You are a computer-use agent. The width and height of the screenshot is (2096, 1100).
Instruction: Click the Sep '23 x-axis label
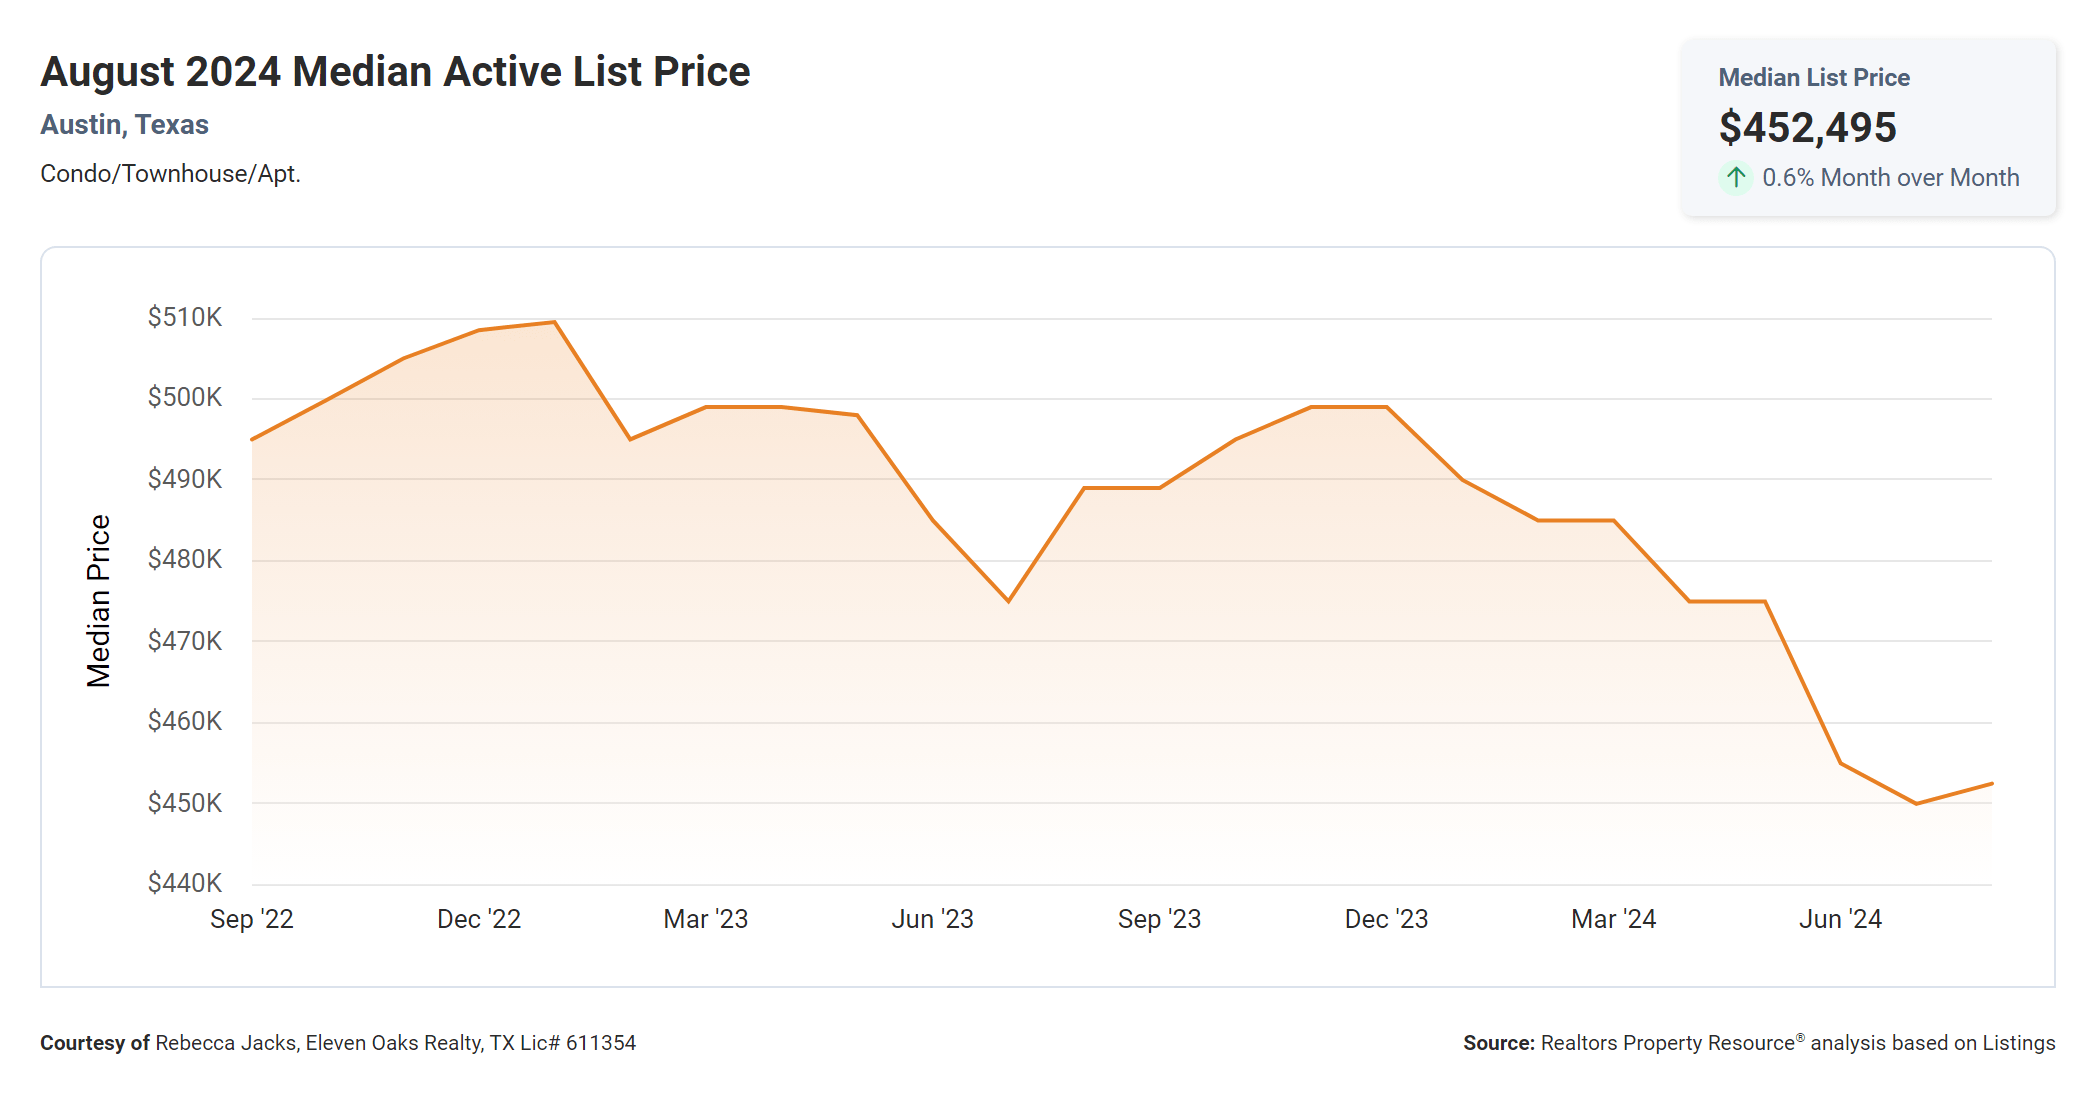[x=1159, y=919]
